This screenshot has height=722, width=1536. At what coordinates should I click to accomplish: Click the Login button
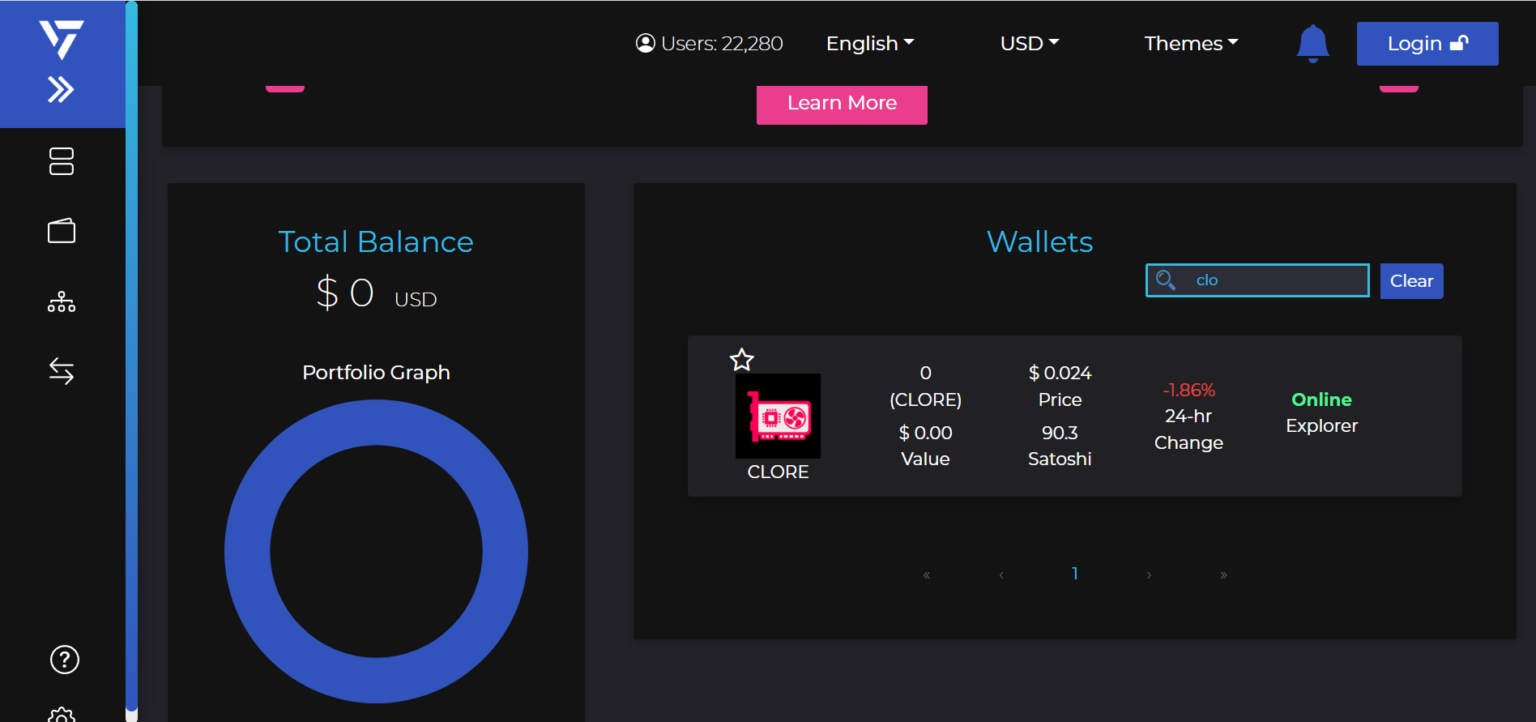click(x=1427, y=43)
